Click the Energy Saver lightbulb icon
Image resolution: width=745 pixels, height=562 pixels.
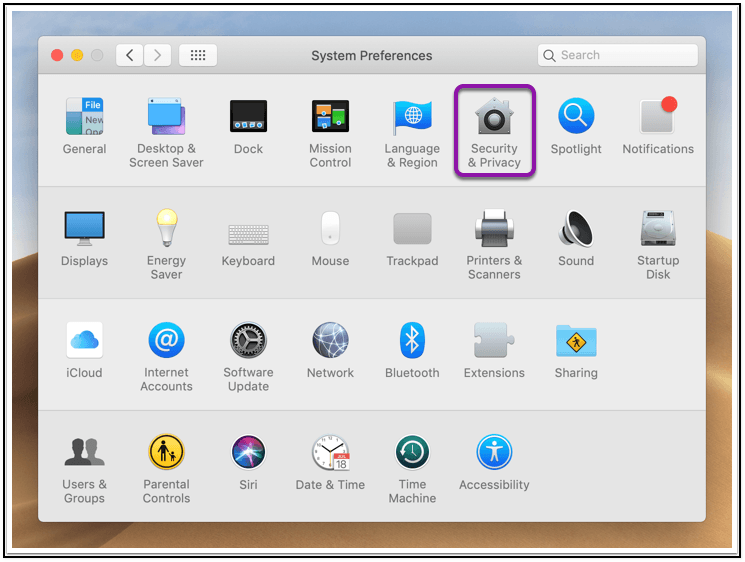pyautogui.click(x=166, y=228)
